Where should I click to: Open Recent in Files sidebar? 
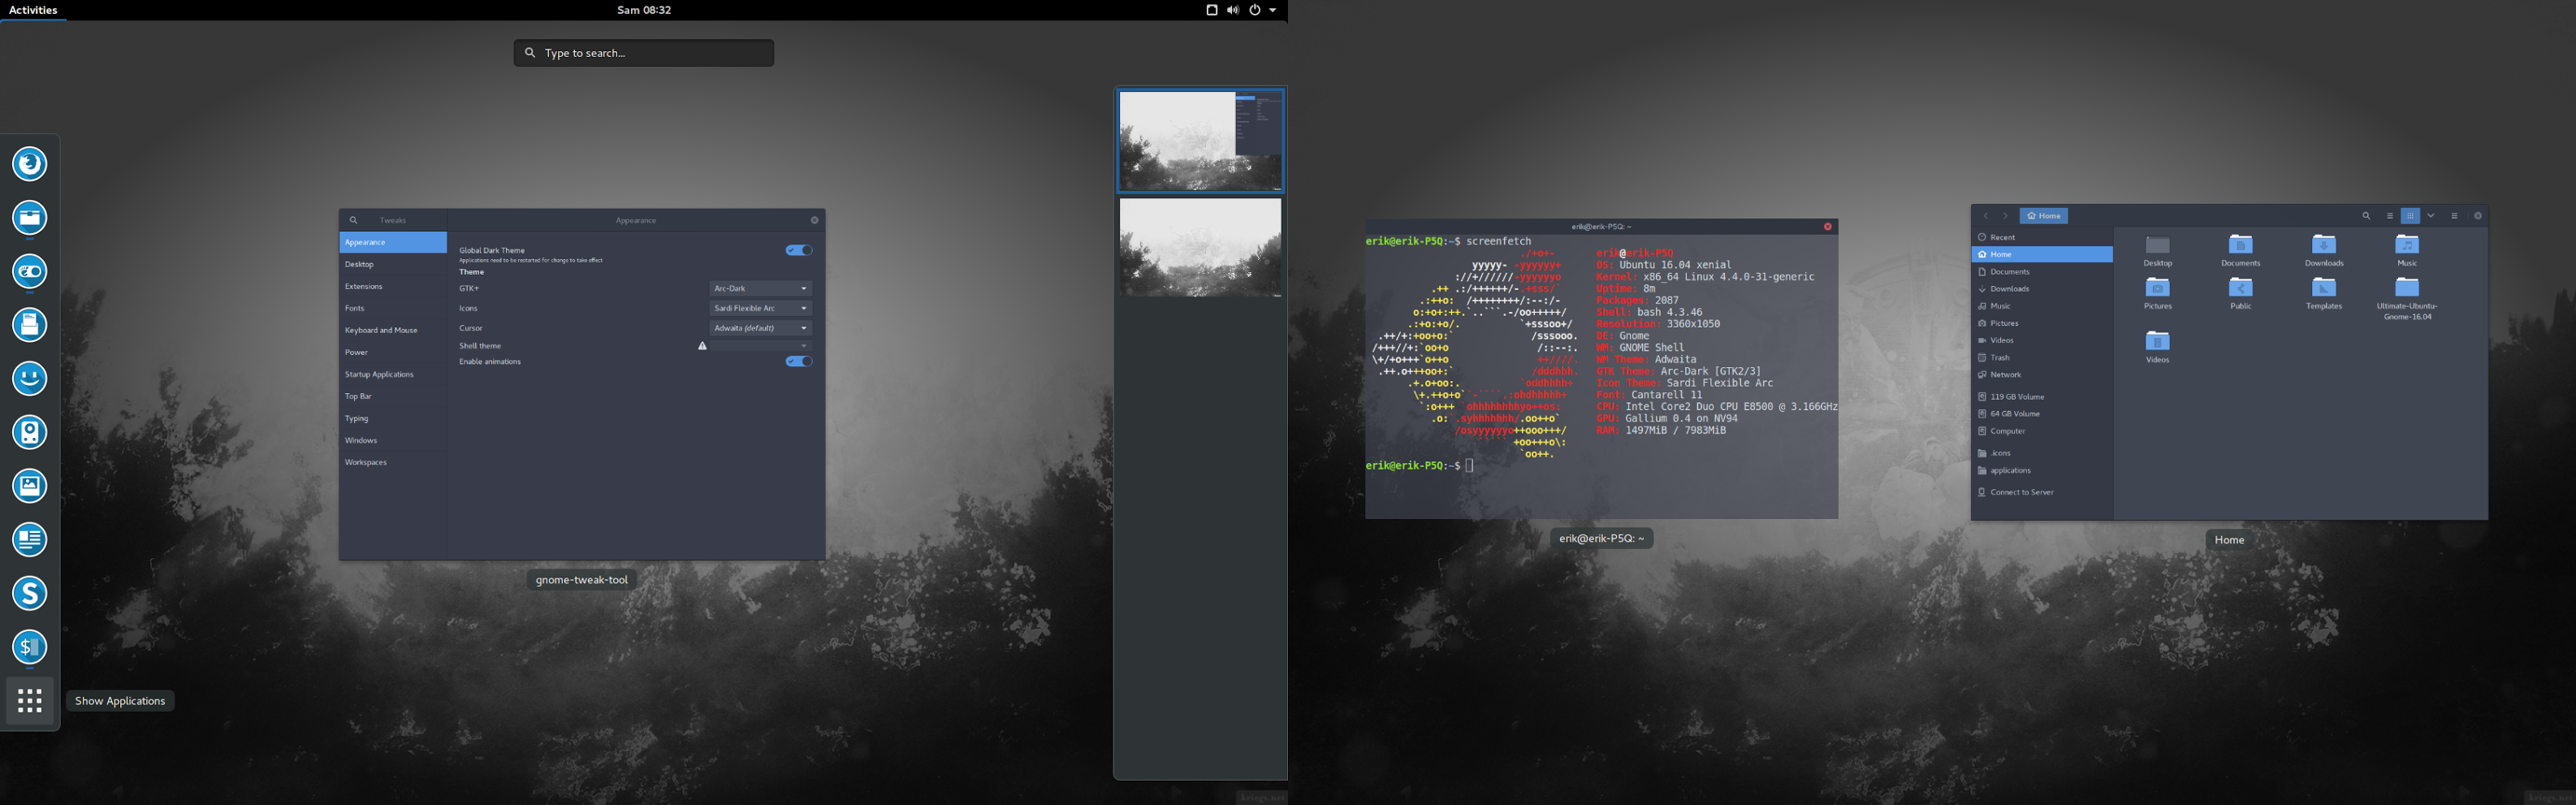(x=2042, y=237)
